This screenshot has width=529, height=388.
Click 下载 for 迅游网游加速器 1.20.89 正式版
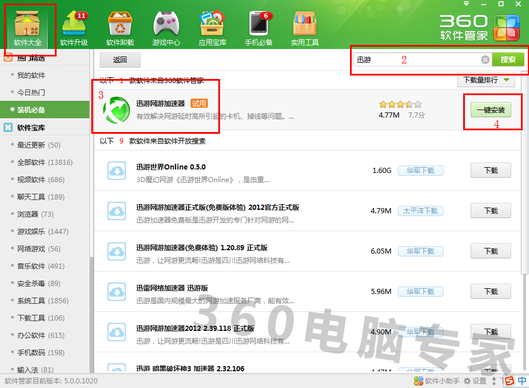(491, 251)
